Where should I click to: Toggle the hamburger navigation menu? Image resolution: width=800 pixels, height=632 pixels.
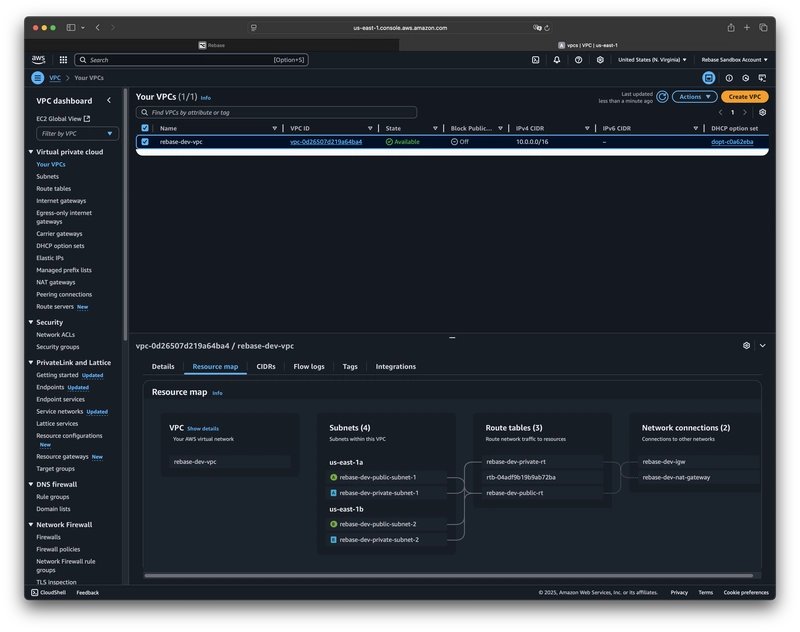(x=38, y=78)
